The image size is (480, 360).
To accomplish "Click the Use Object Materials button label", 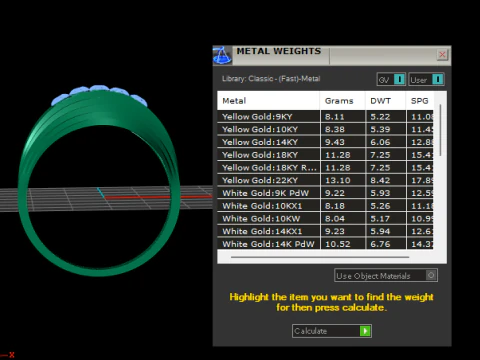I will tap(373, 276).
